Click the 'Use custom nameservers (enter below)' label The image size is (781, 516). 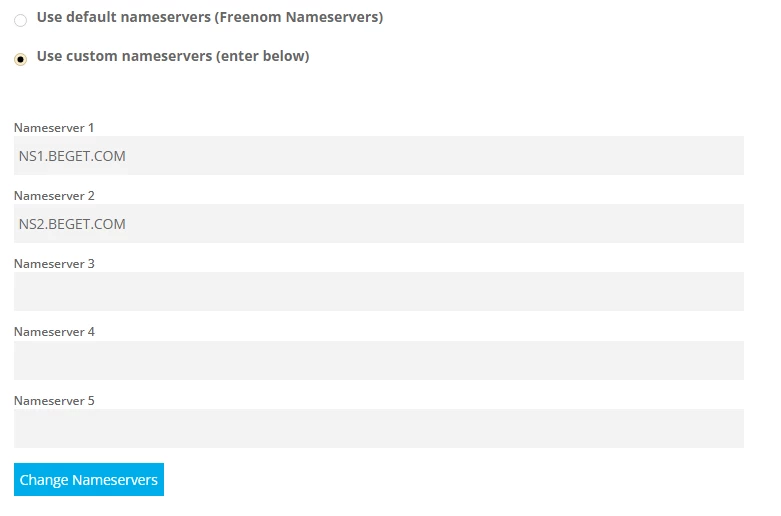coord(173,56)
